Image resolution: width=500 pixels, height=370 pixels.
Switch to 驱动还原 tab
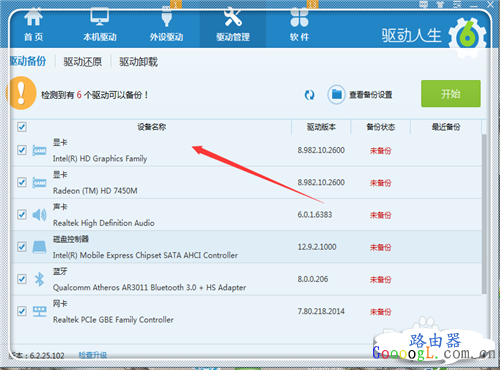[x=83, y=62]
